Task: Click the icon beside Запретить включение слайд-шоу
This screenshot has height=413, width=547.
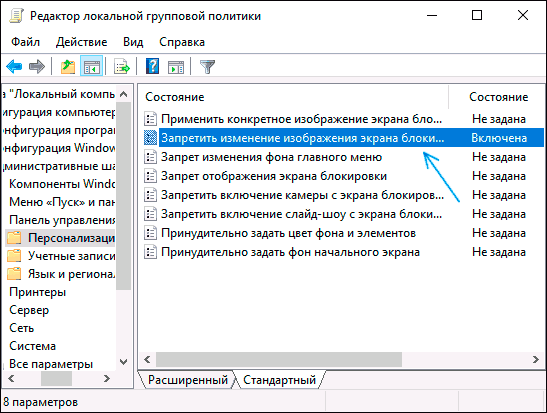Action: pos(150,214)
